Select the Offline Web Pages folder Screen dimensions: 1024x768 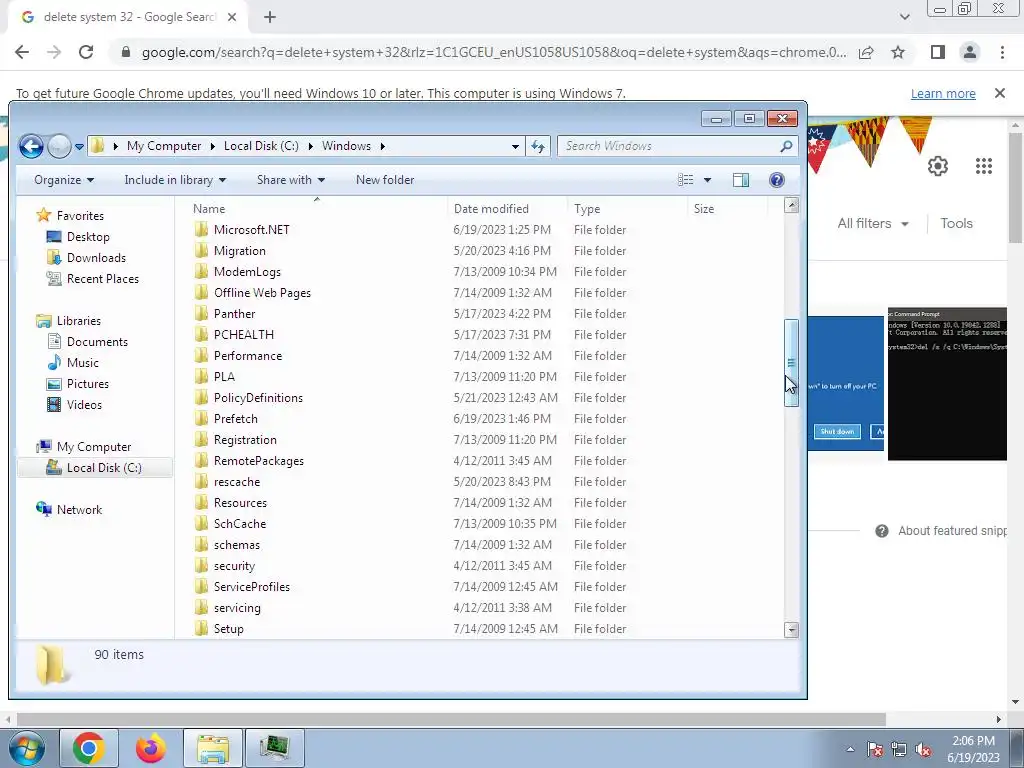[262, 293]
